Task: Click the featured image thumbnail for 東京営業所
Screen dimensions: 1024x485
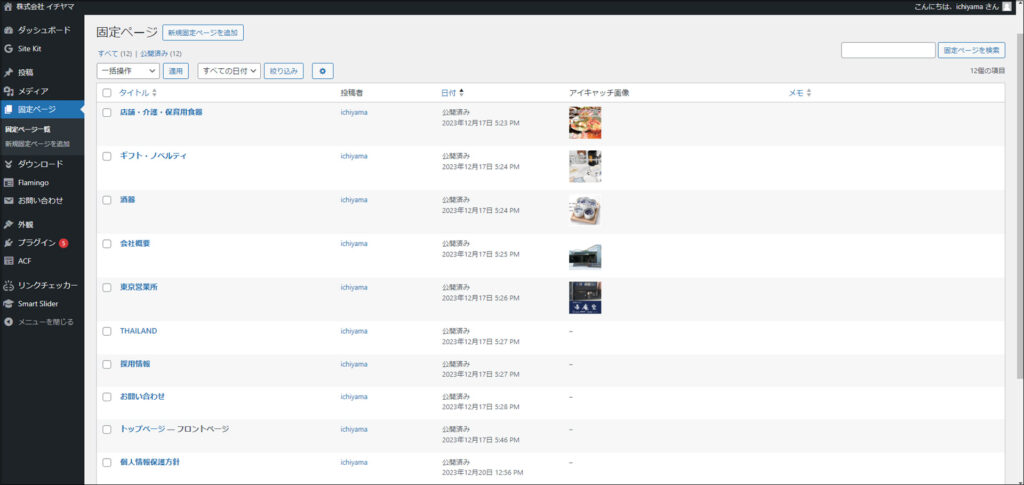Action: coord(585,297)
